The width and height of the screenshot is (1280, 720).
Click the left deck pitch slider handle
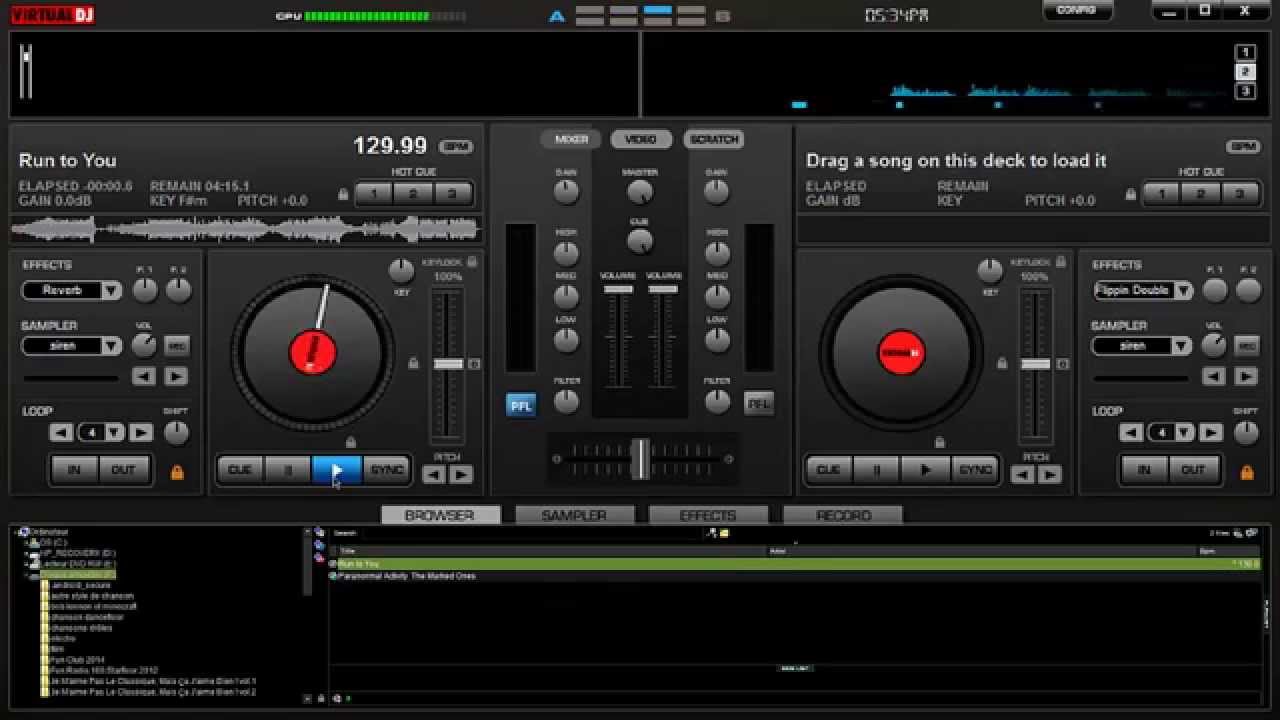click(447, 364)
